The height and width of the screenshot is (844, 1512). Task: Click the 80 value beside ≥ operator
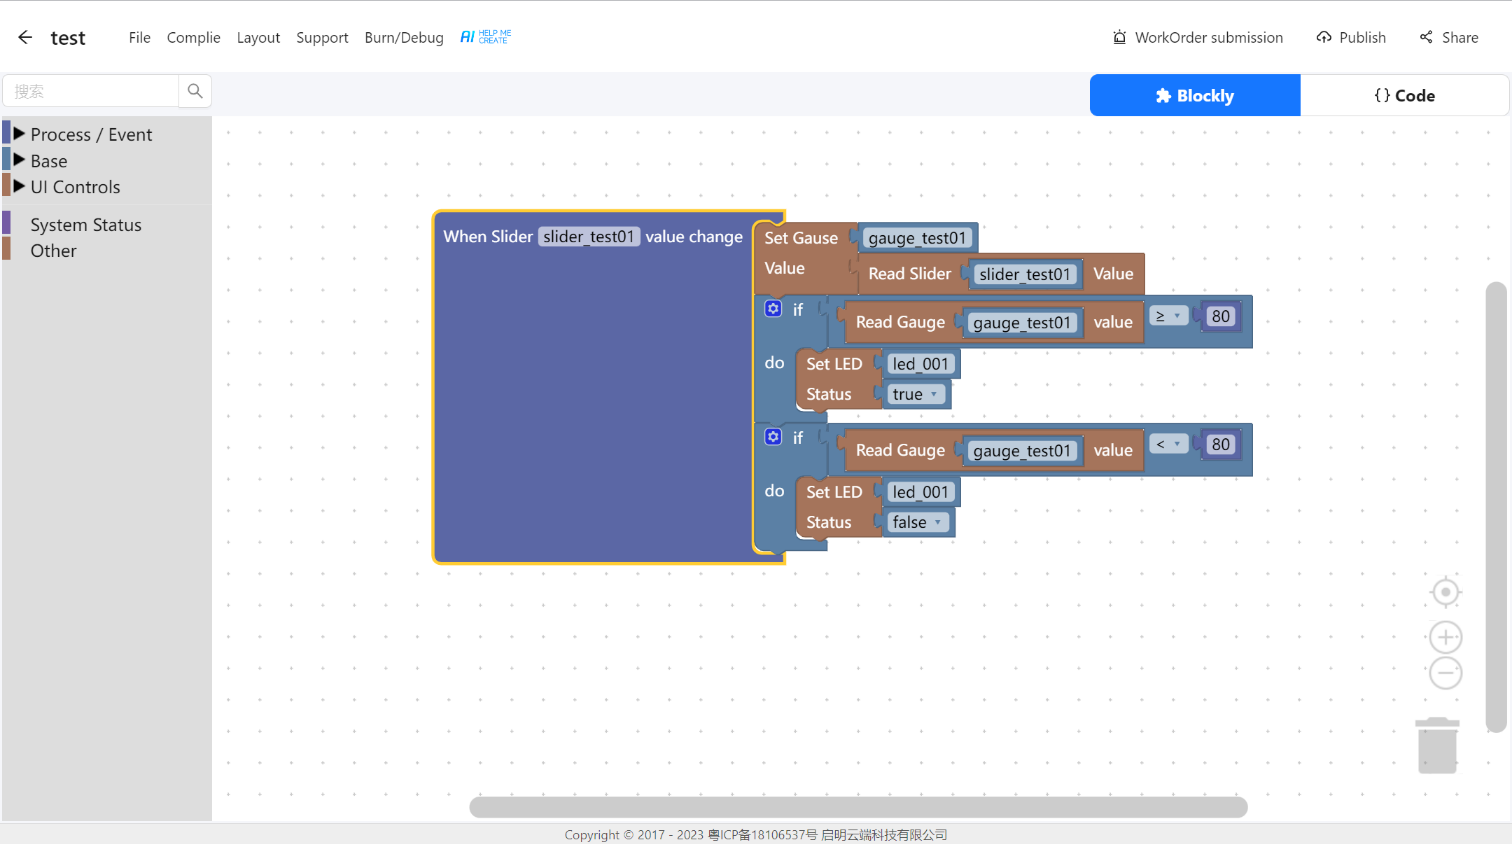coord(1221,316)
